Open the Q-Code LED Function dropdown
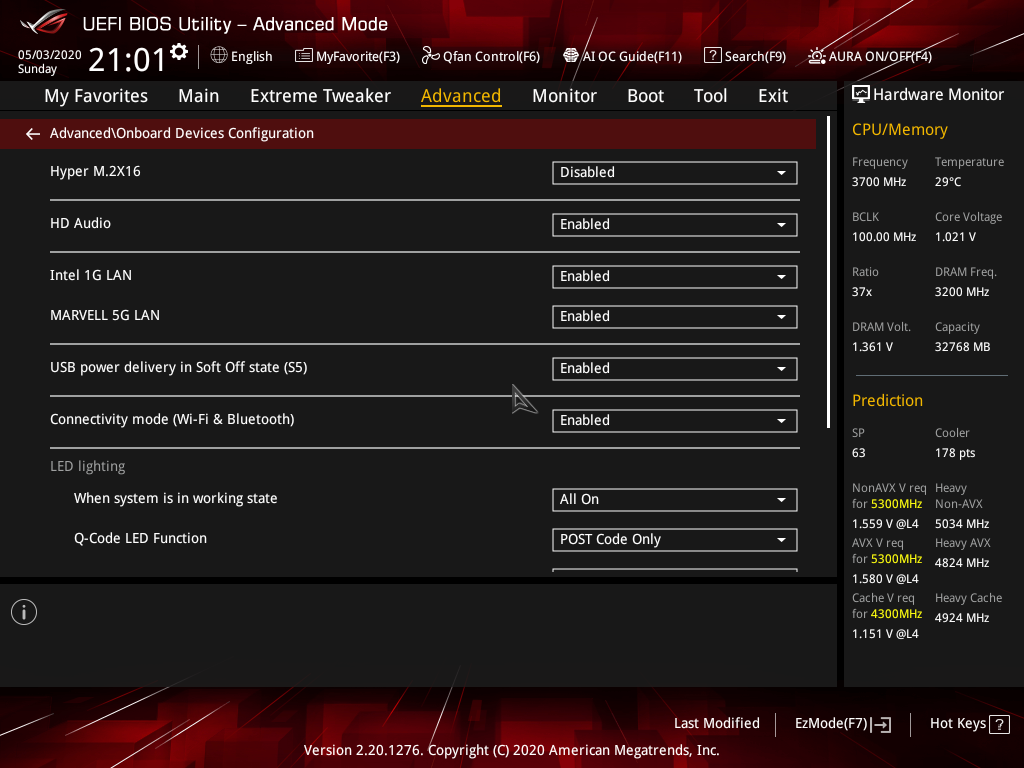Viewport: 1024px width, 768px height. click(675, 540)
